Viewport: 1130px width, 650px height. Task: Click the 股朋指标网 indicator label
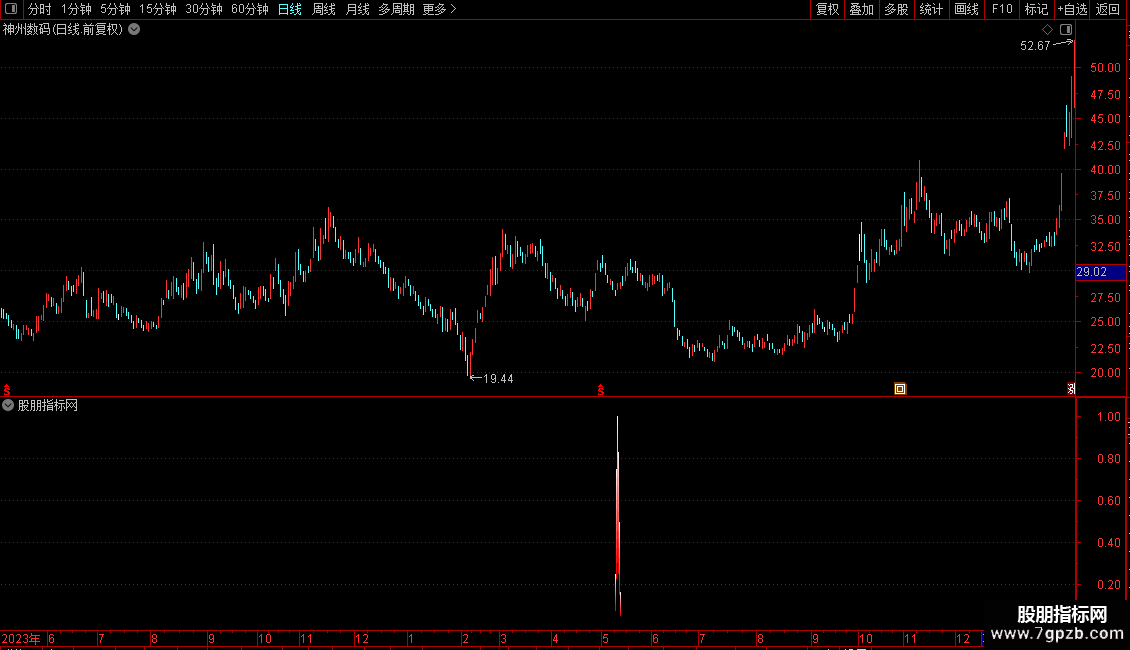pos(48,406)
